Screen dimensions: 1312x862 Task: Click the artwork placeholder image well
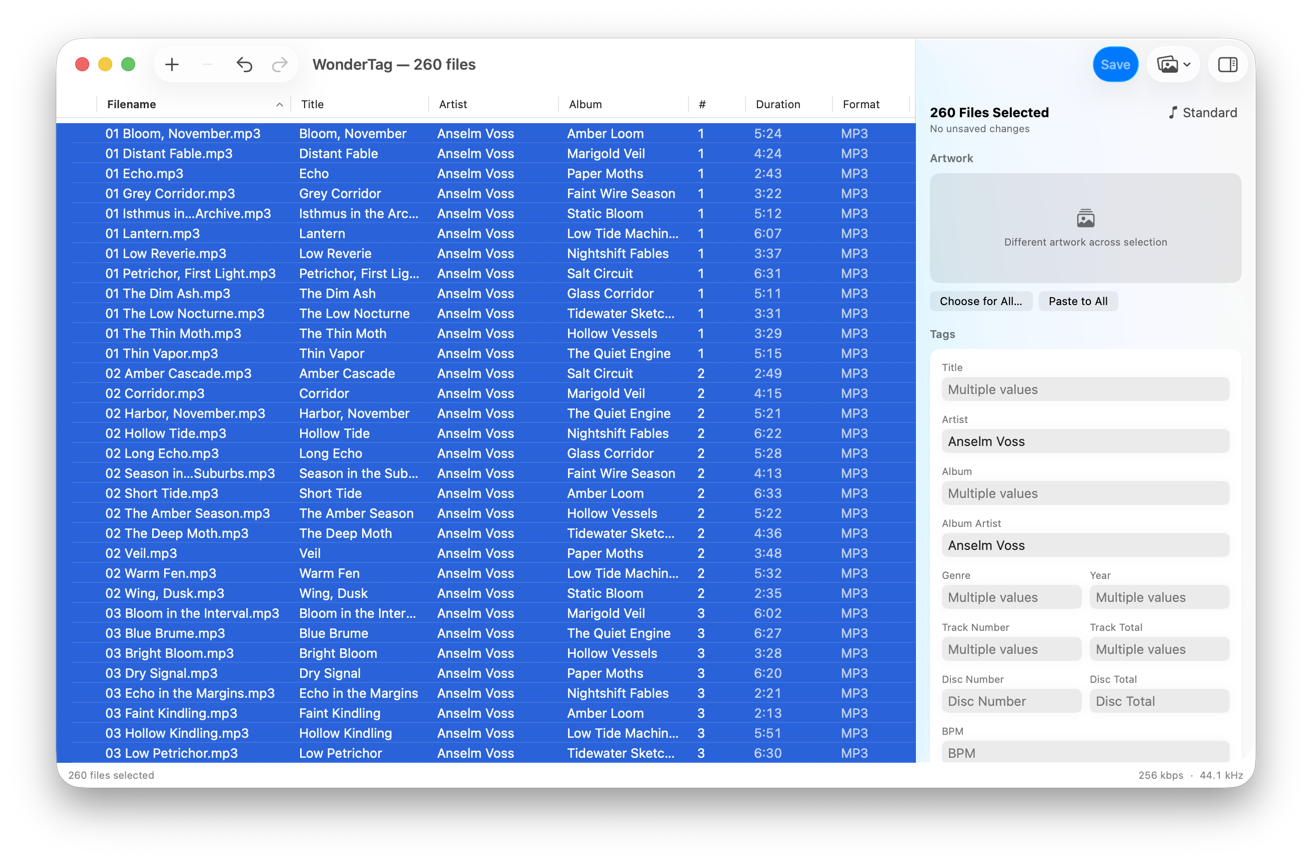click(1085, 228)
